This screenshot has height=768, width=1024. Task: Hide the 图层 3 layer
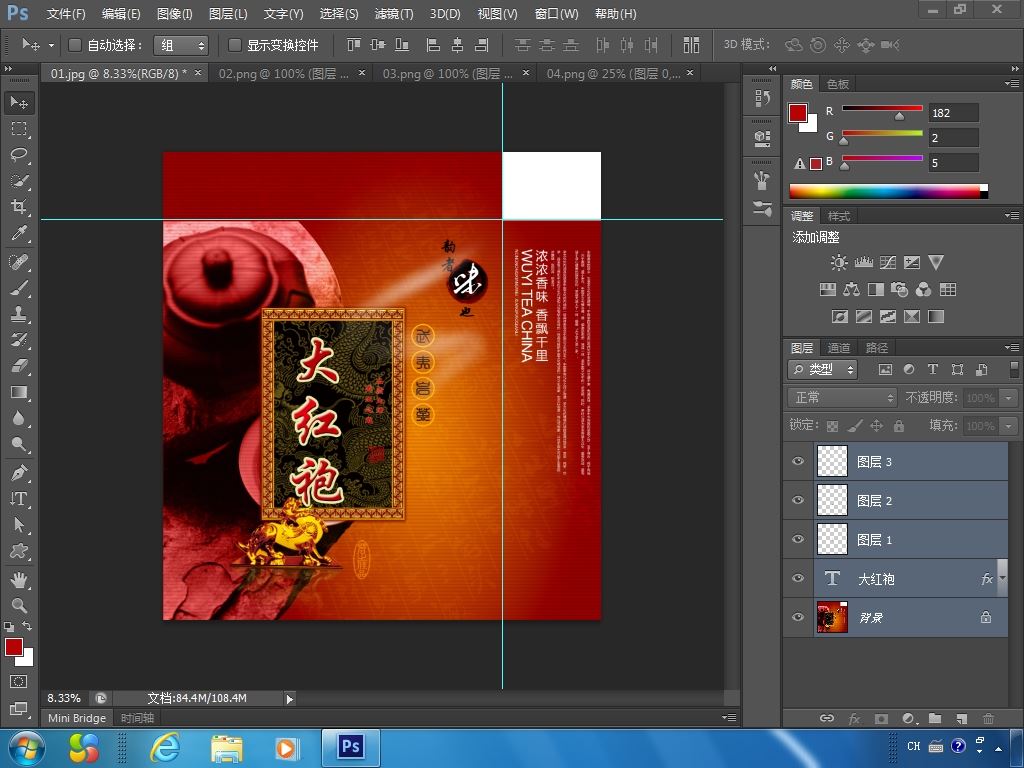(798, 461)
